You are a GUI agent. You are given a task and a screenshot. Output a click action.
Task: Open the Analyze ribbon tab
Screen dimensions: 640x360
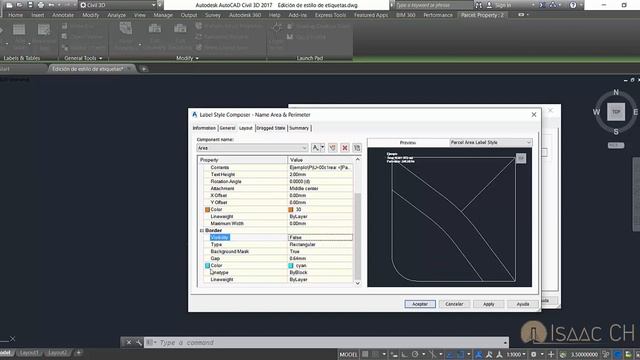116,15
